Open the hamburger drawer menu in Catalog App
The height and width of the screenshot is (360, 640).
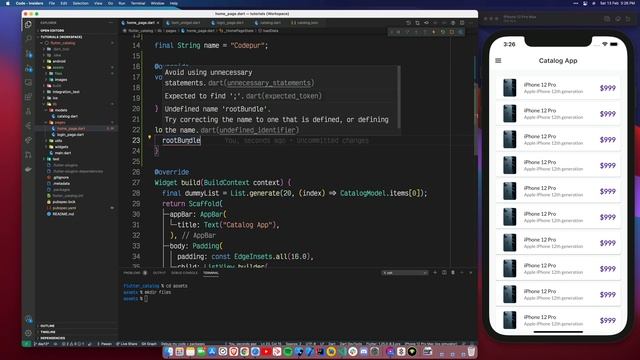498,60
